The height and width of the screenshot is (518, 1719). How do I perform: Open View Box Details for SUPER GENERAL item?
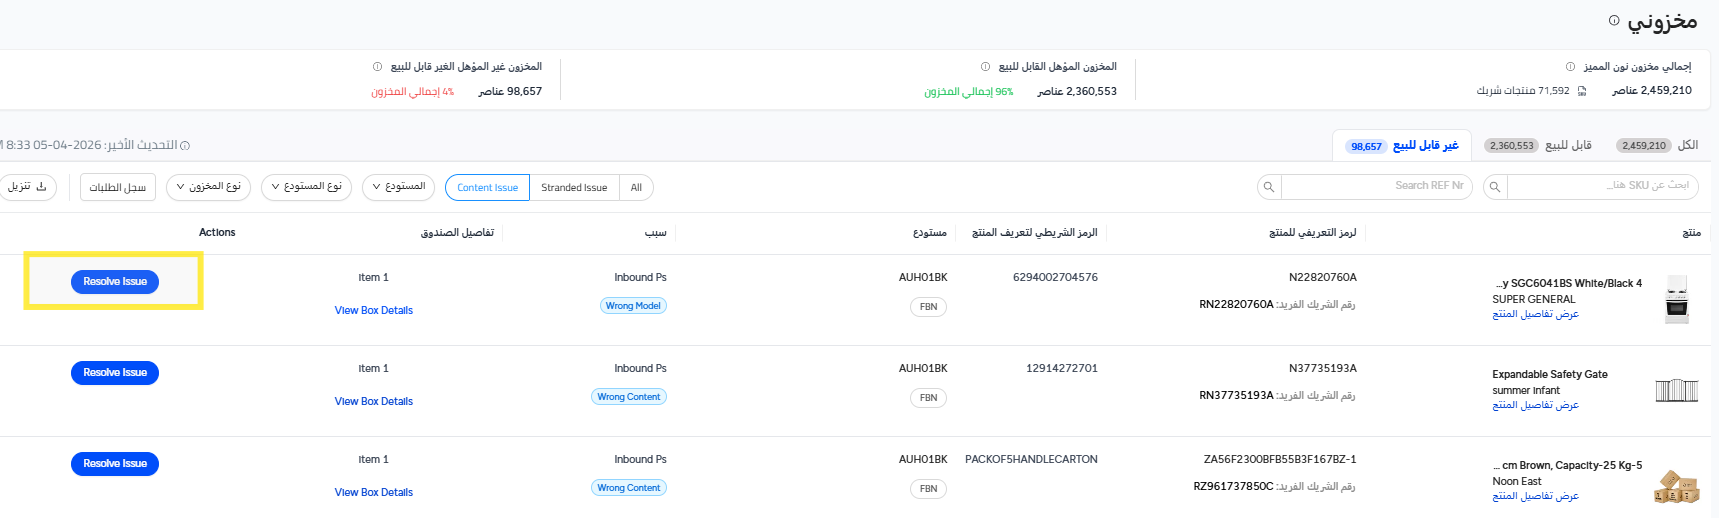tap(374, 311)
